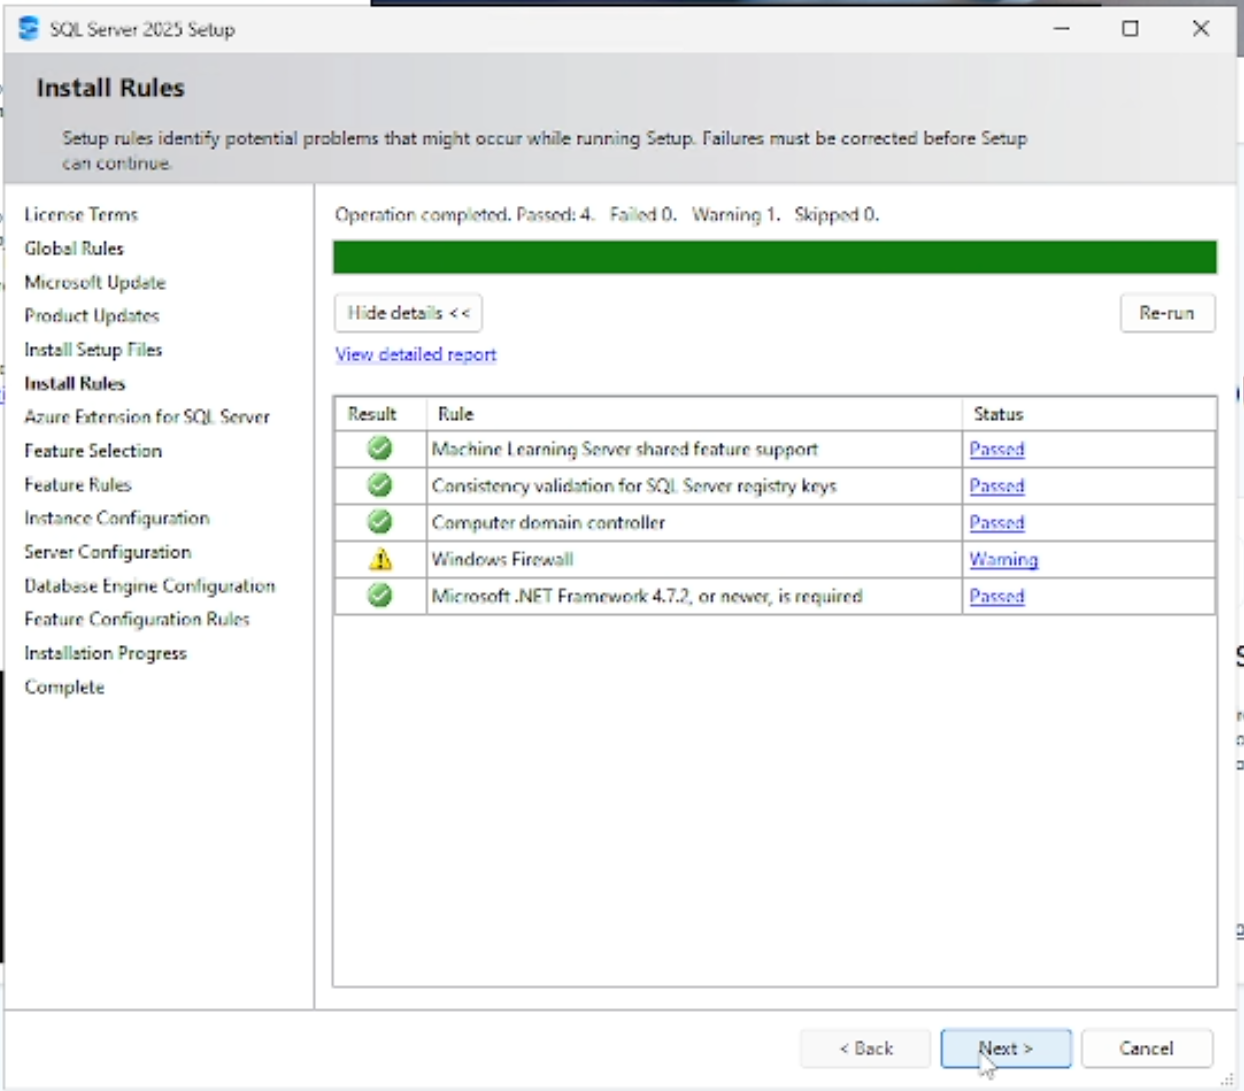Re-run the install rules check
The width and height of the screenshot is (1244, 1091).
1166,312
